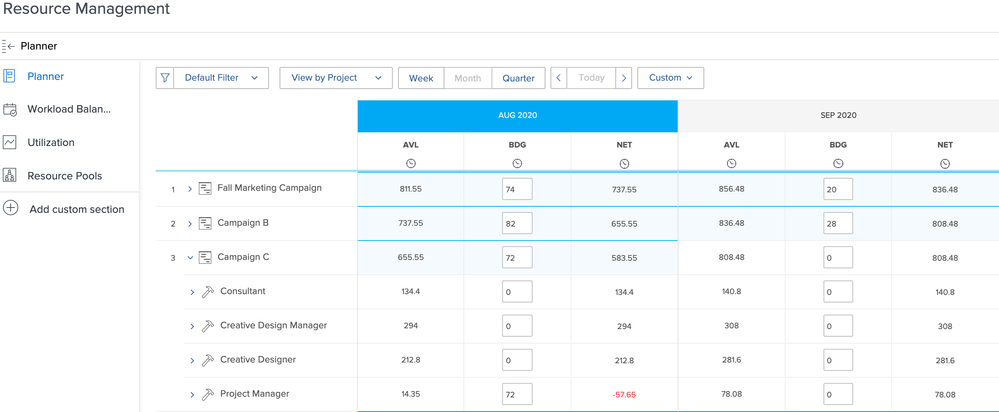Open the Workload Balancer sidebar icon
Image resolution: width=999 pixels, height=412 pixels.
pos(10,109)
